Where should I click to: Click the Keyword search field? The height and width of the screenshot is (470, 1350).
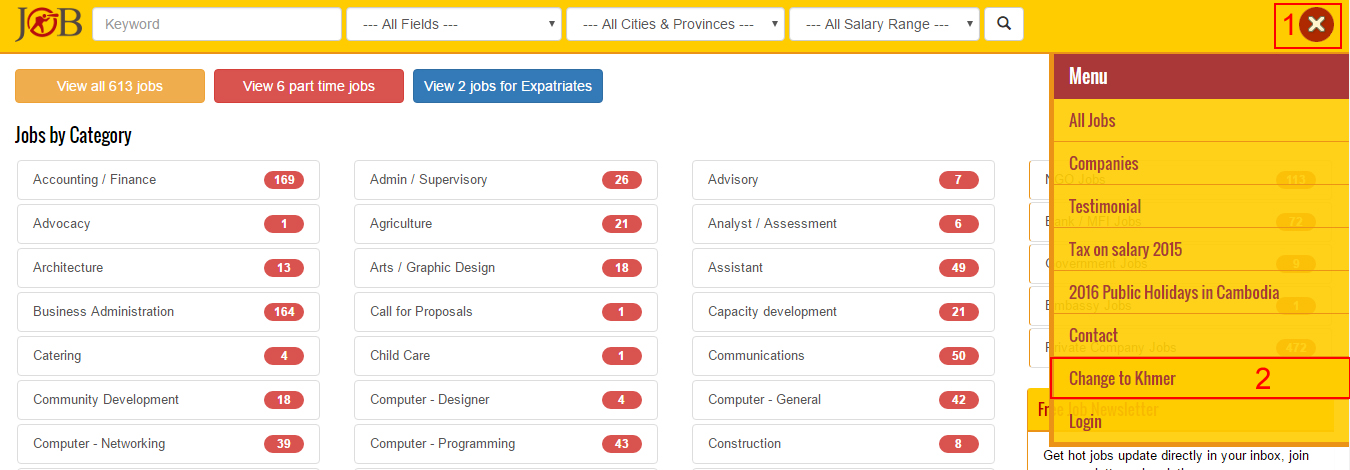click(214, 24)
